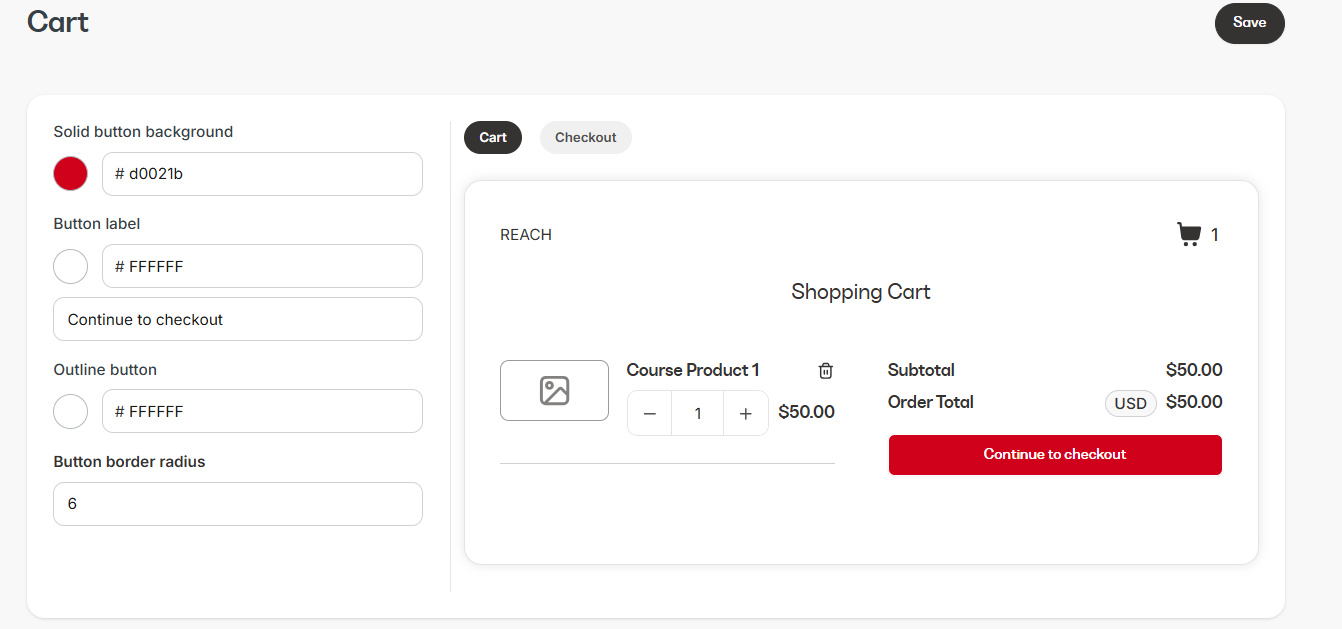This screenshot has width=1342, height=629.
Task: Click the red Continue to checkout button
Action: coord(1055,455)
